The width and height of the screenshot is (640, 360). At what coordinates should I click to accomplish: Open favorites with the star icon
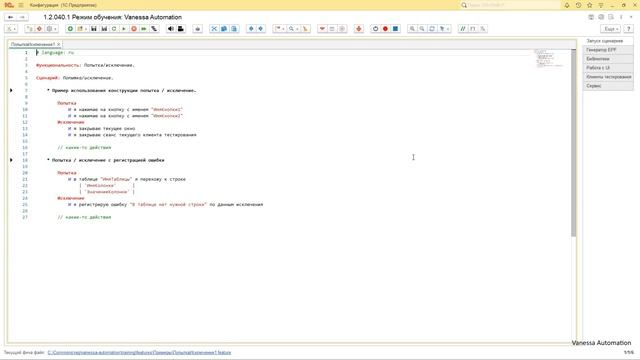coord(590,5)
